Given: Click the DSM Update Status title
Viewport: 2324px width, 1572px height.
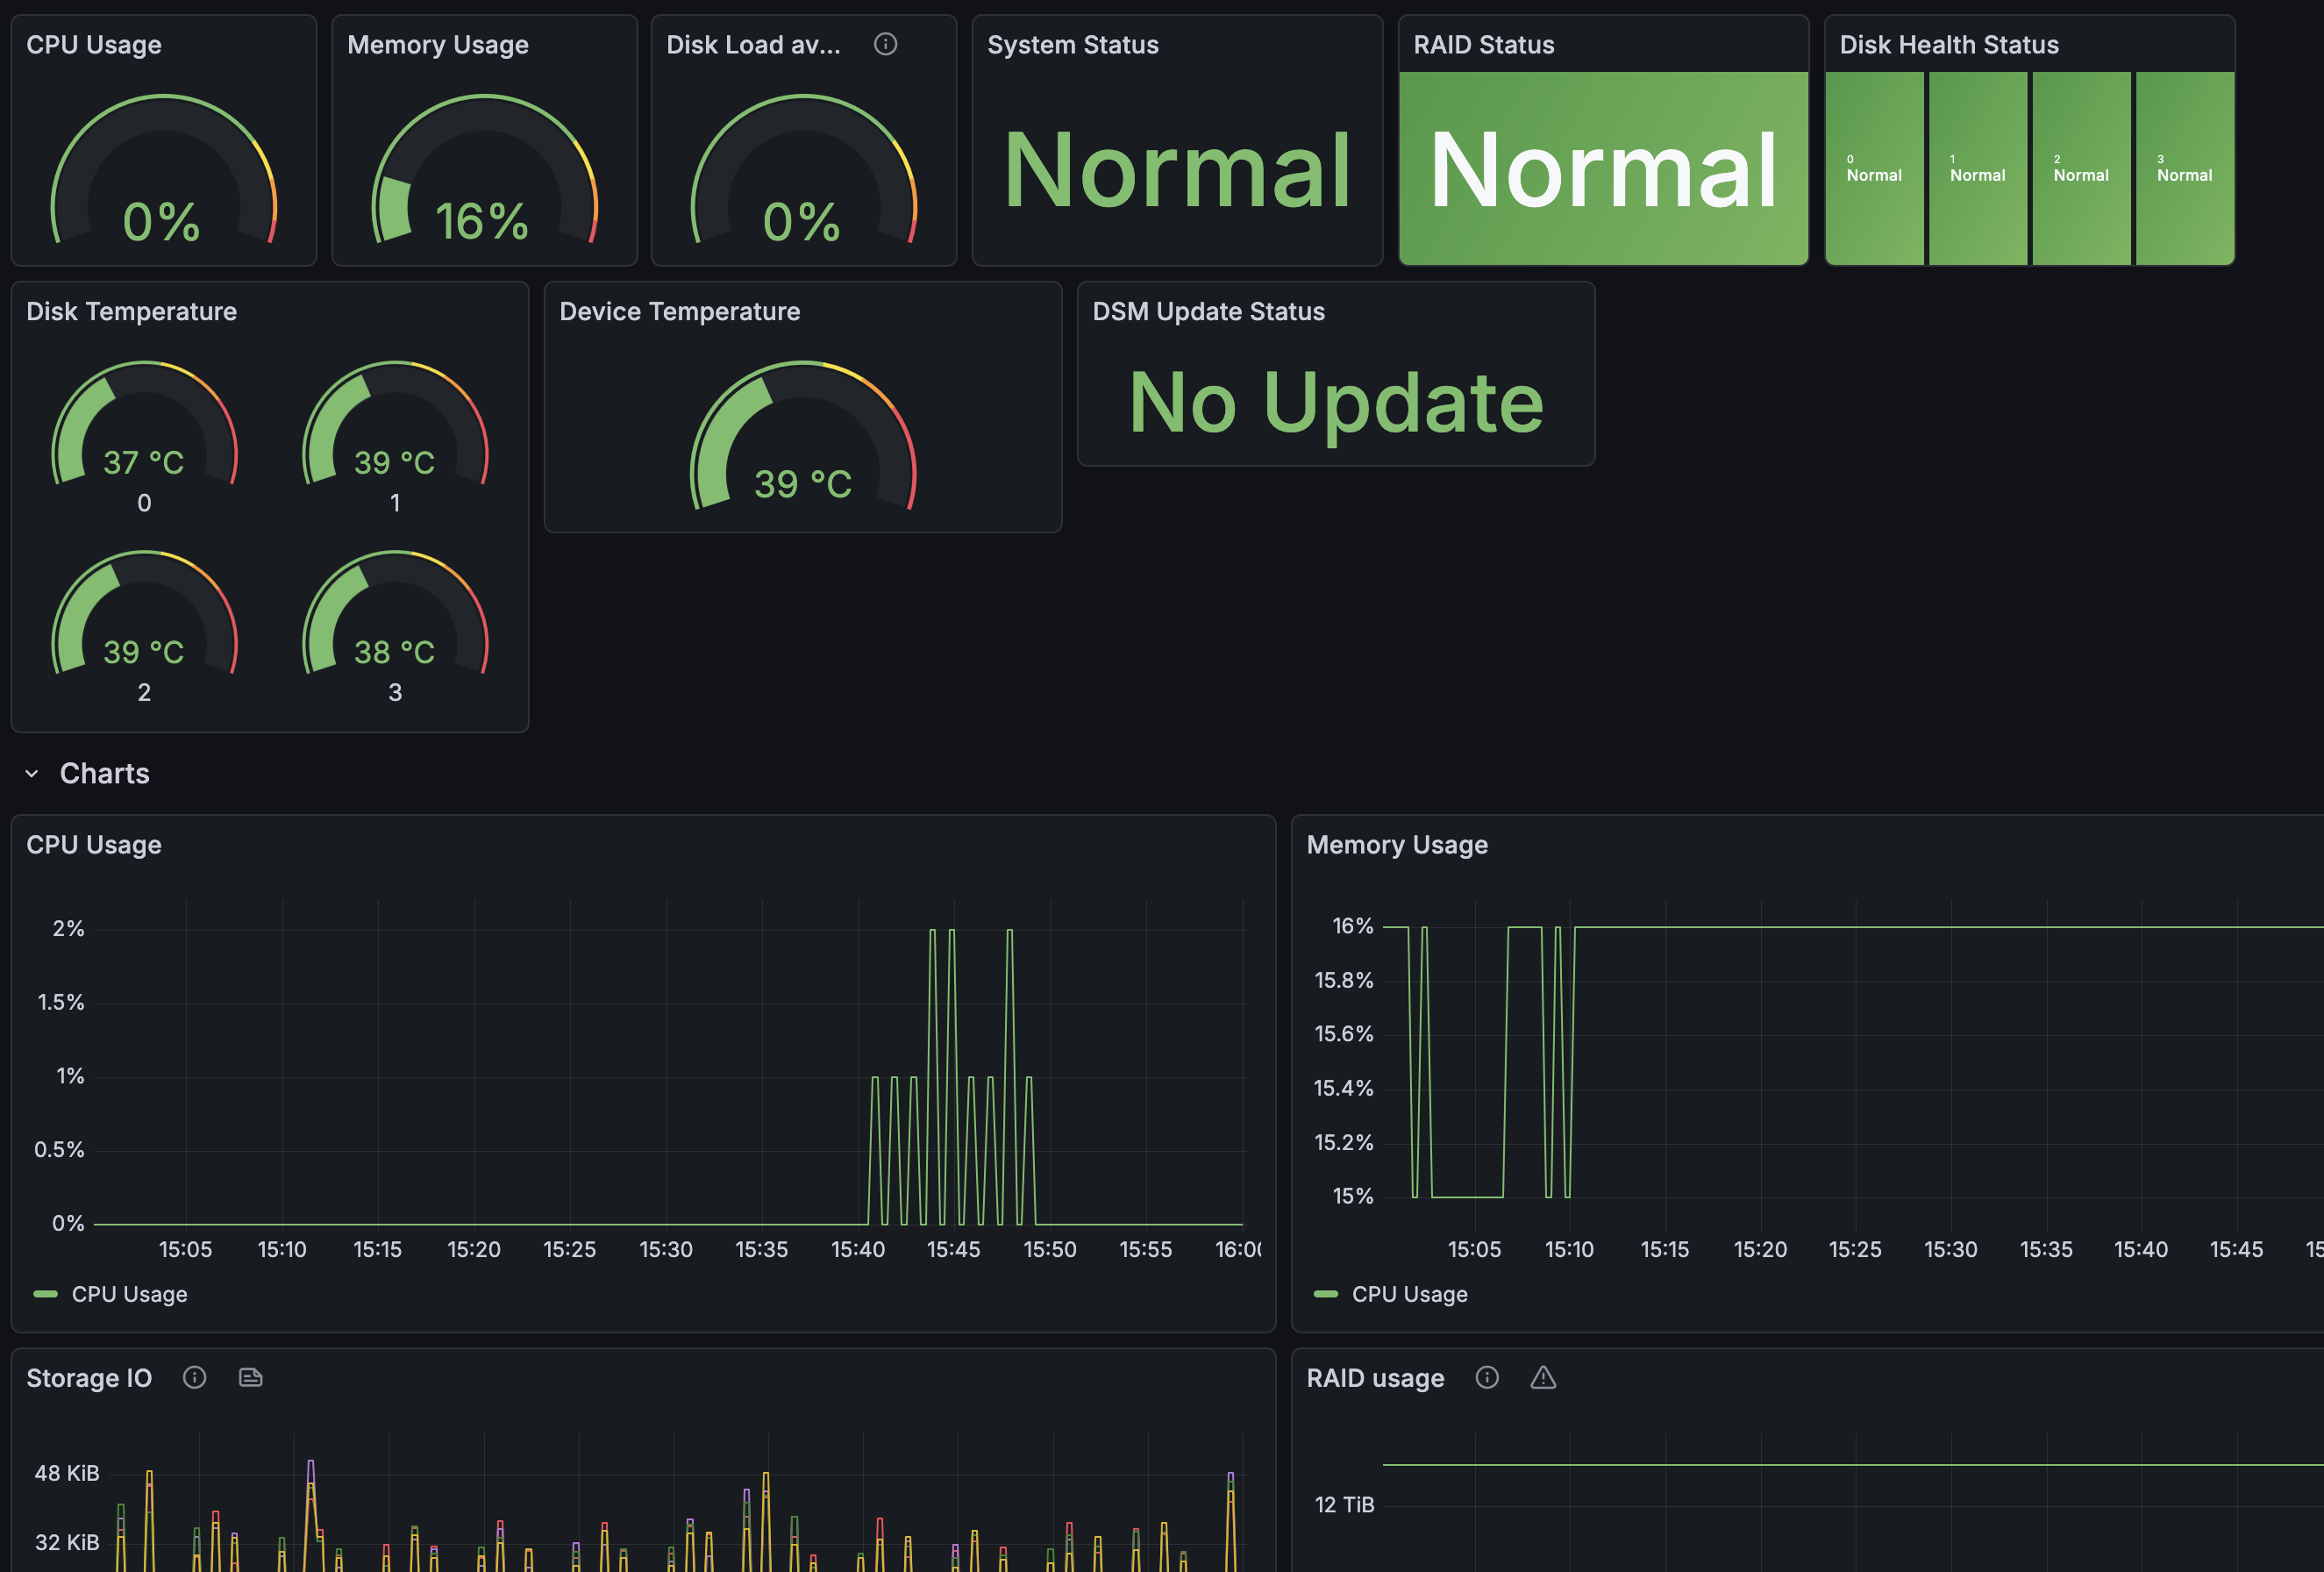Looking at the screenshot, I should pyautogui.click(x=1208, y=311).
